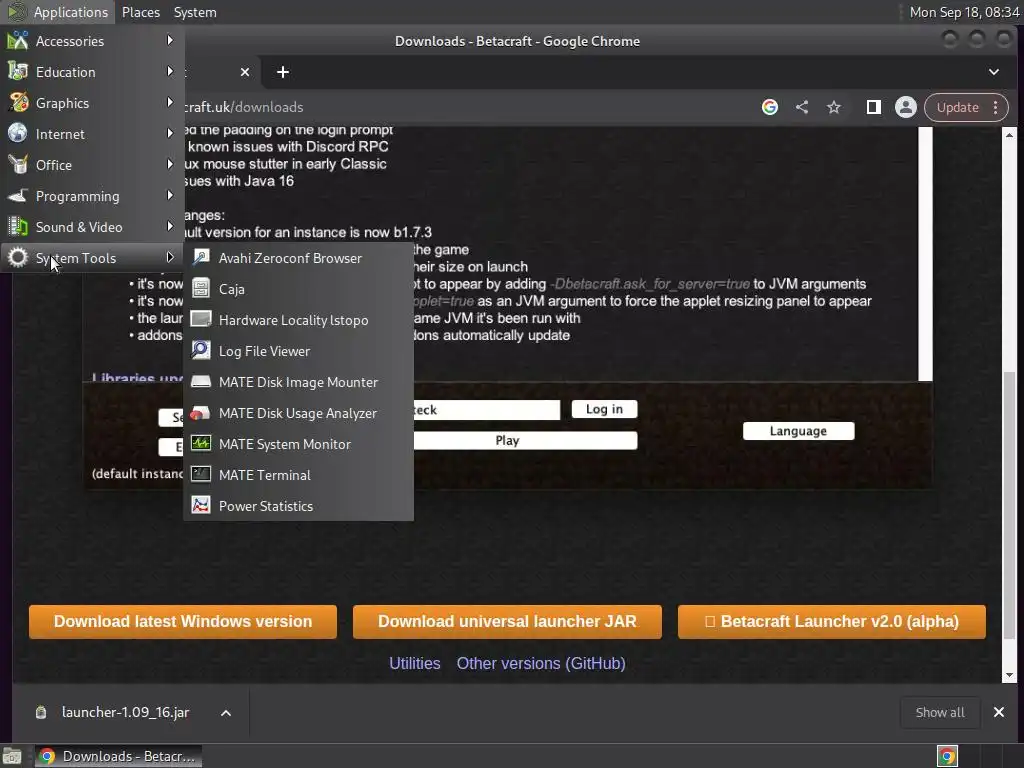1024x768 pixels.
Task: Open a new Chrome tab
Action: coord(283,72)
